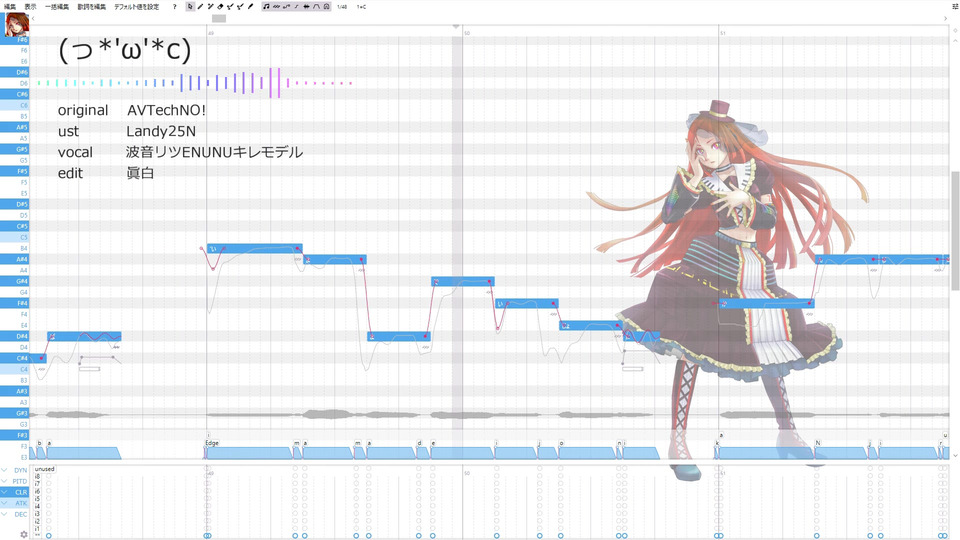Expand the CLR expression chevron
The width and height of the screenshot is (960, 540).
(x=4, y=492)
